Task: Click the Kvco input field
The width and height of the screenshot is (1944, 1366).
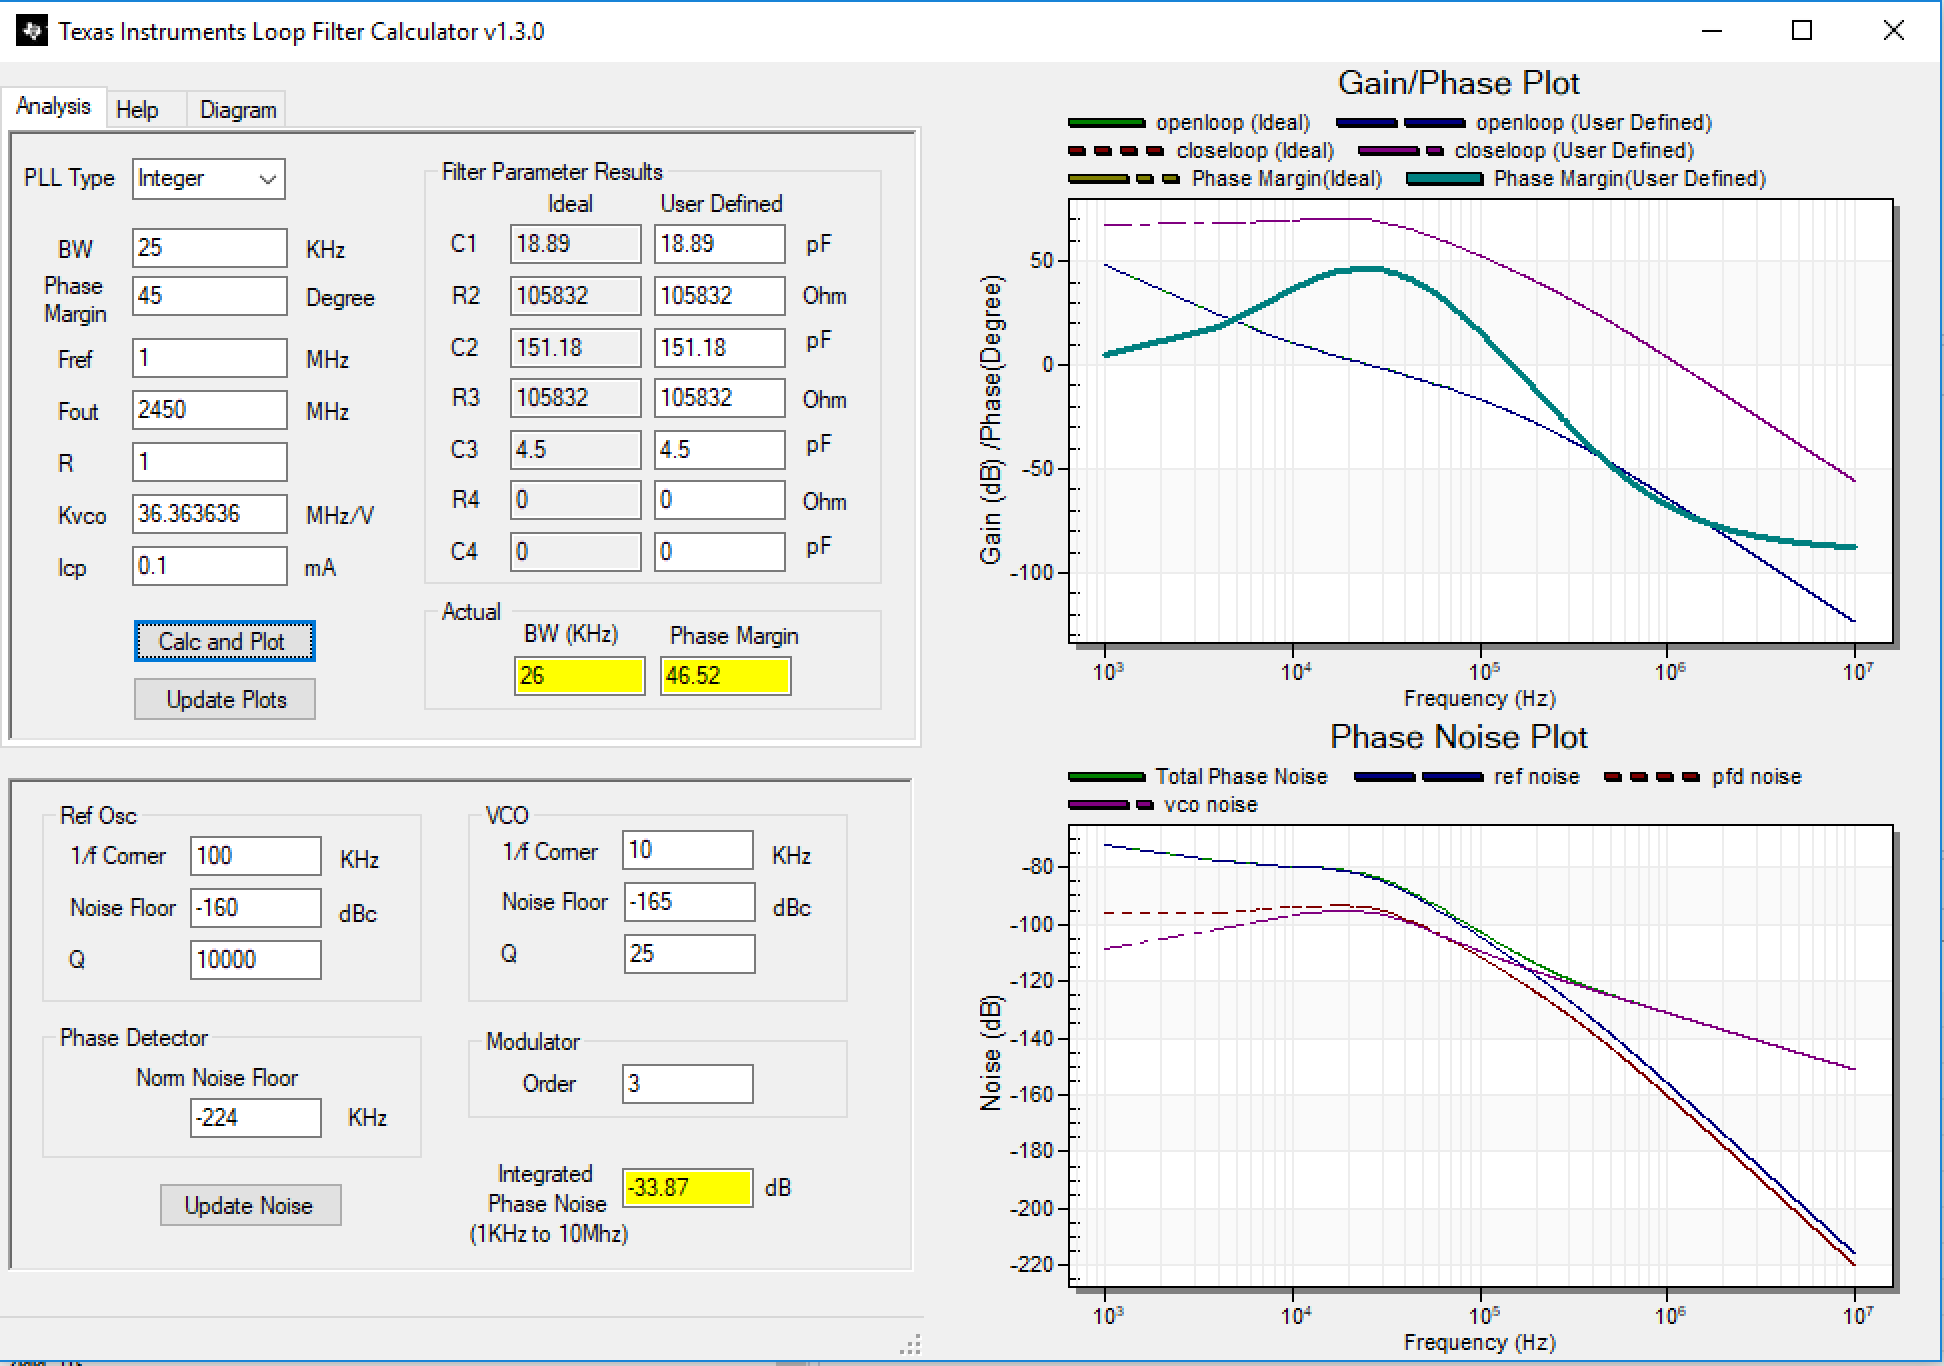Action: (210, 514)
